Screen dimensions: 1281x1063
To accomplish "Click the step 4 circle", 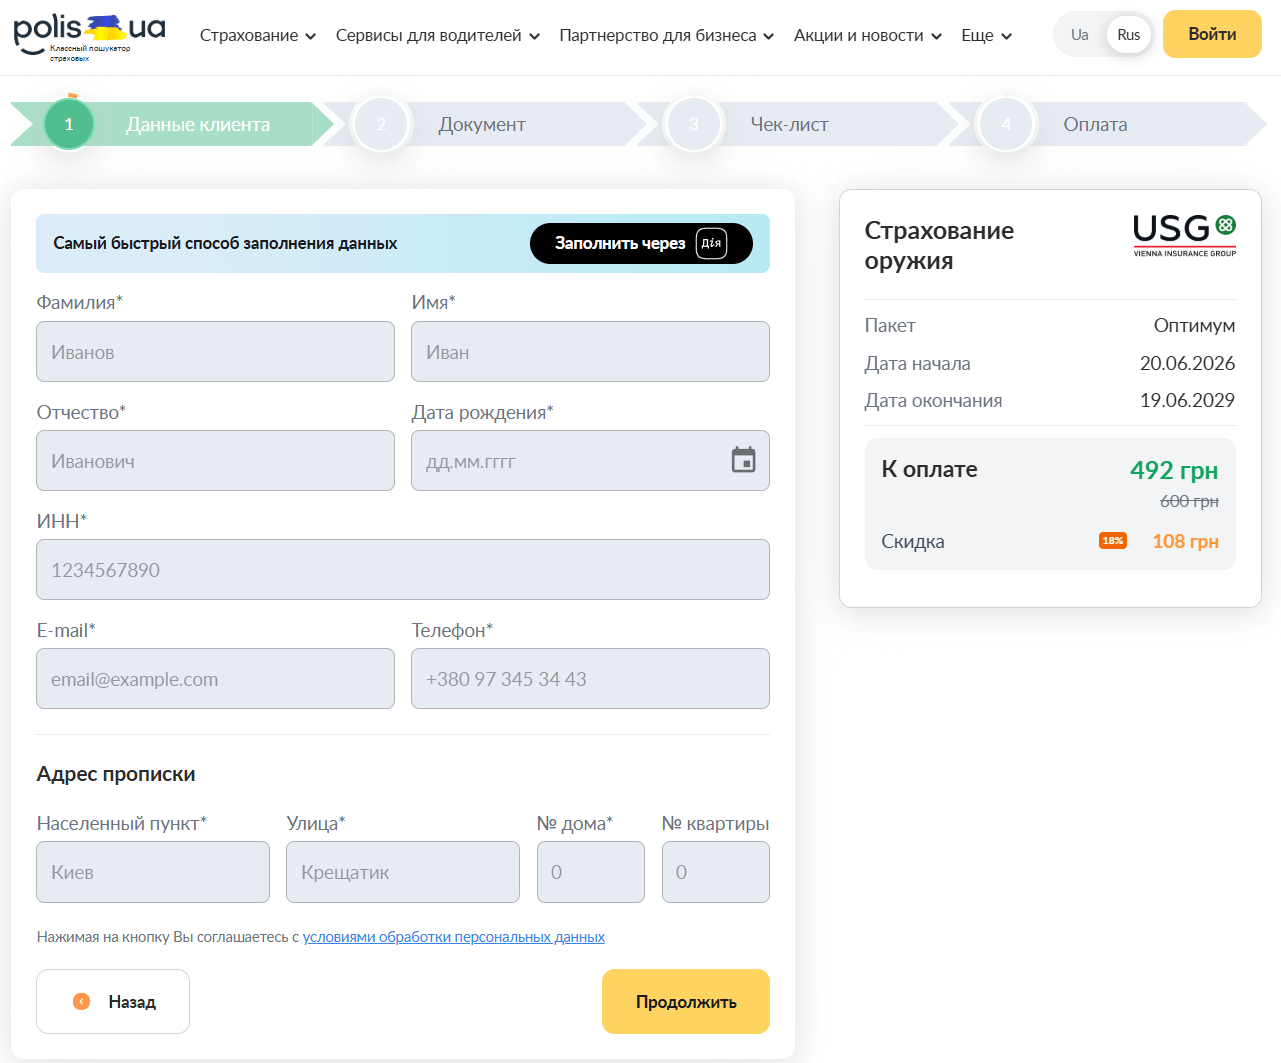I will coord(1006,124).
